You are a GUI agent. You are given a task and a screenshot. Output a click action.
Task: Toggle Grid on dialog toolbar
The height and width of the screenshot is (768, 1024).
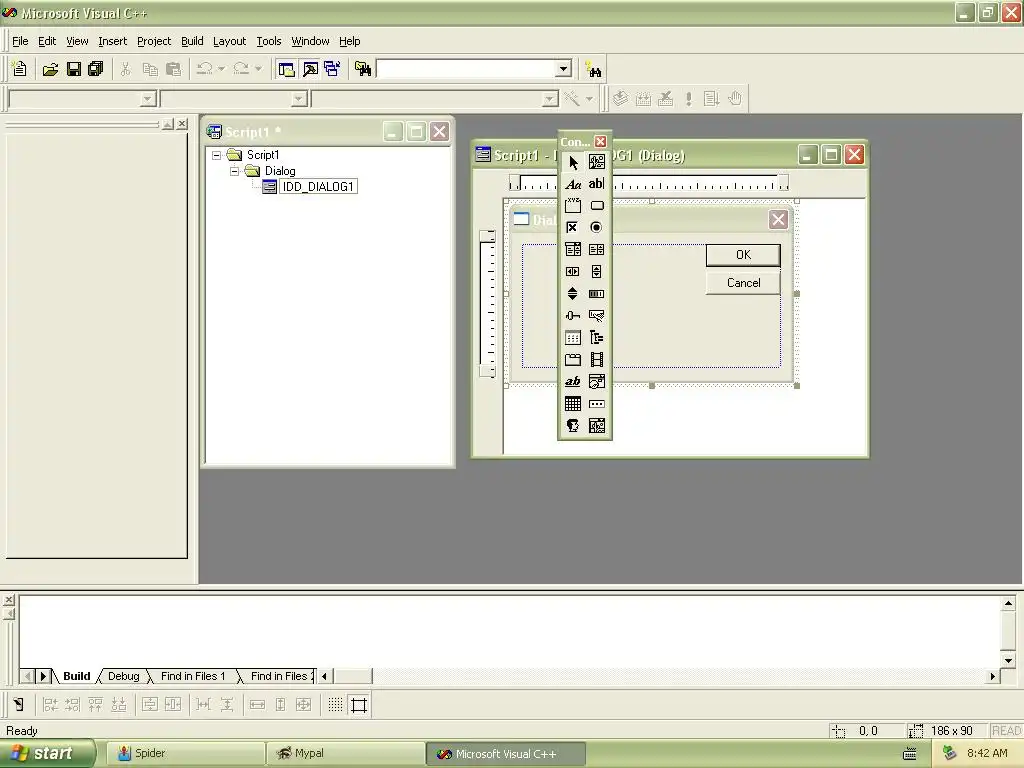tap(335, 705)
